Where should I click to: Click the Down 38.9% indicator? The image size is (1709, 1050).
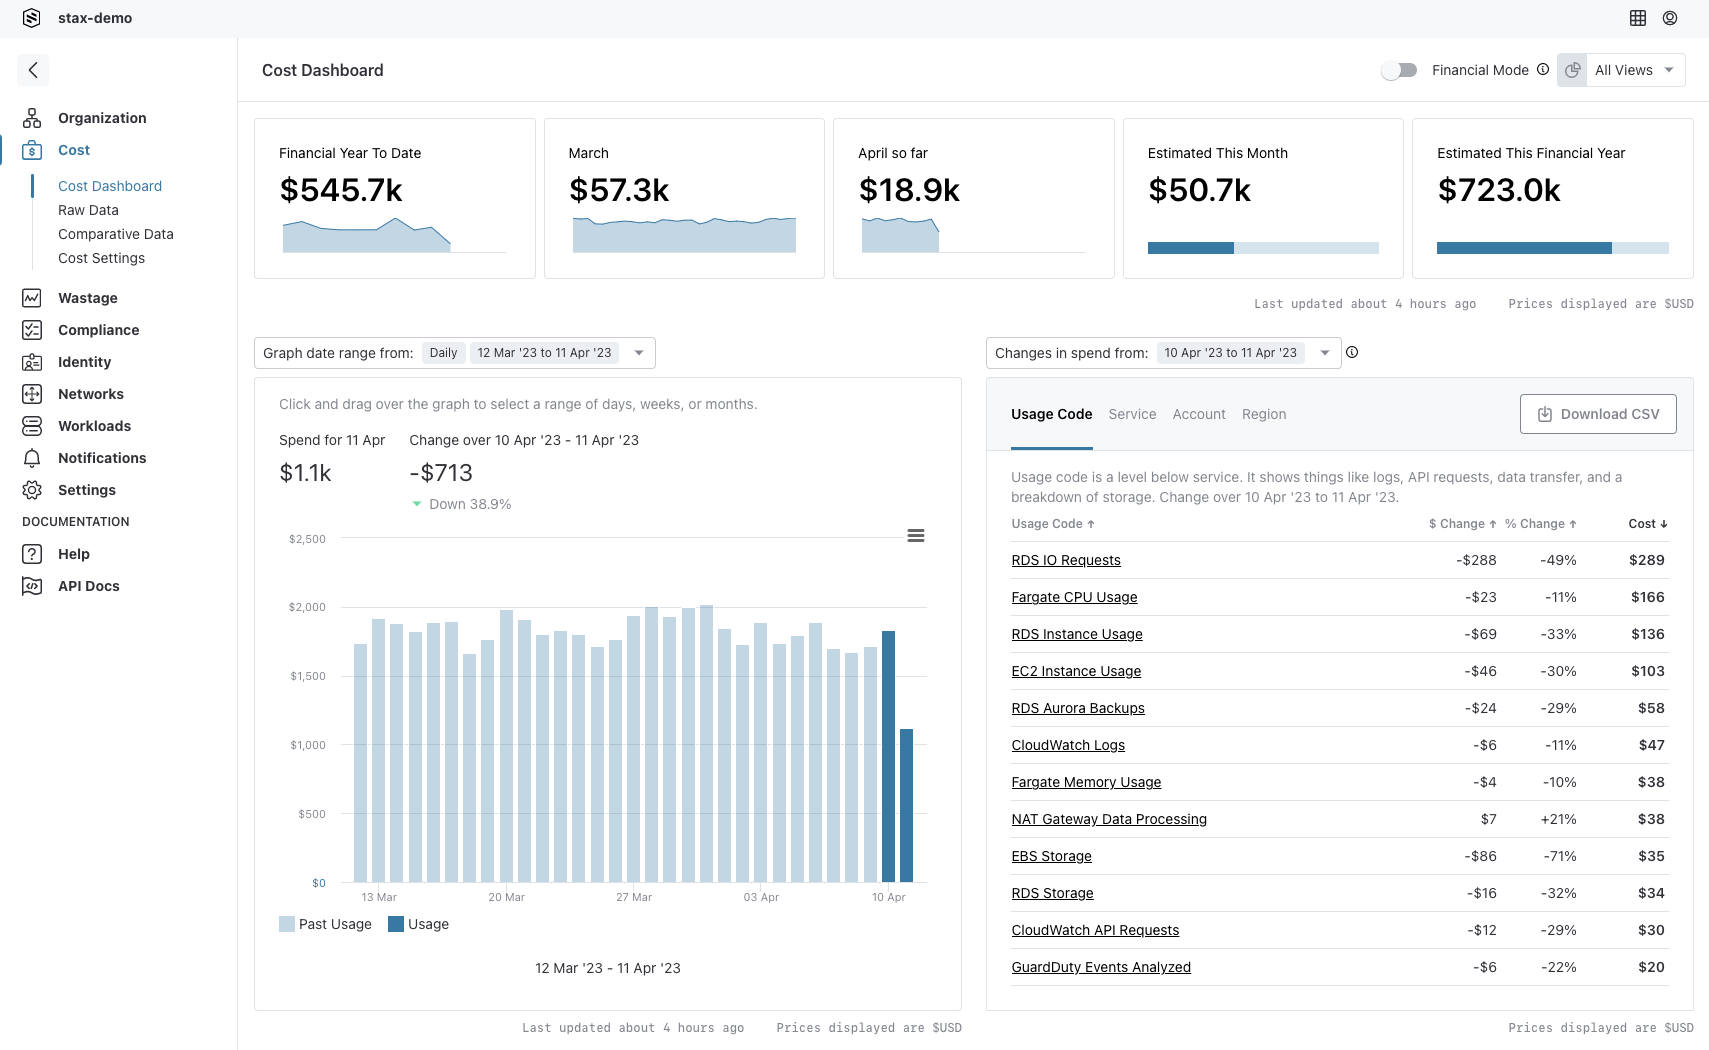(x=461, y=504)
